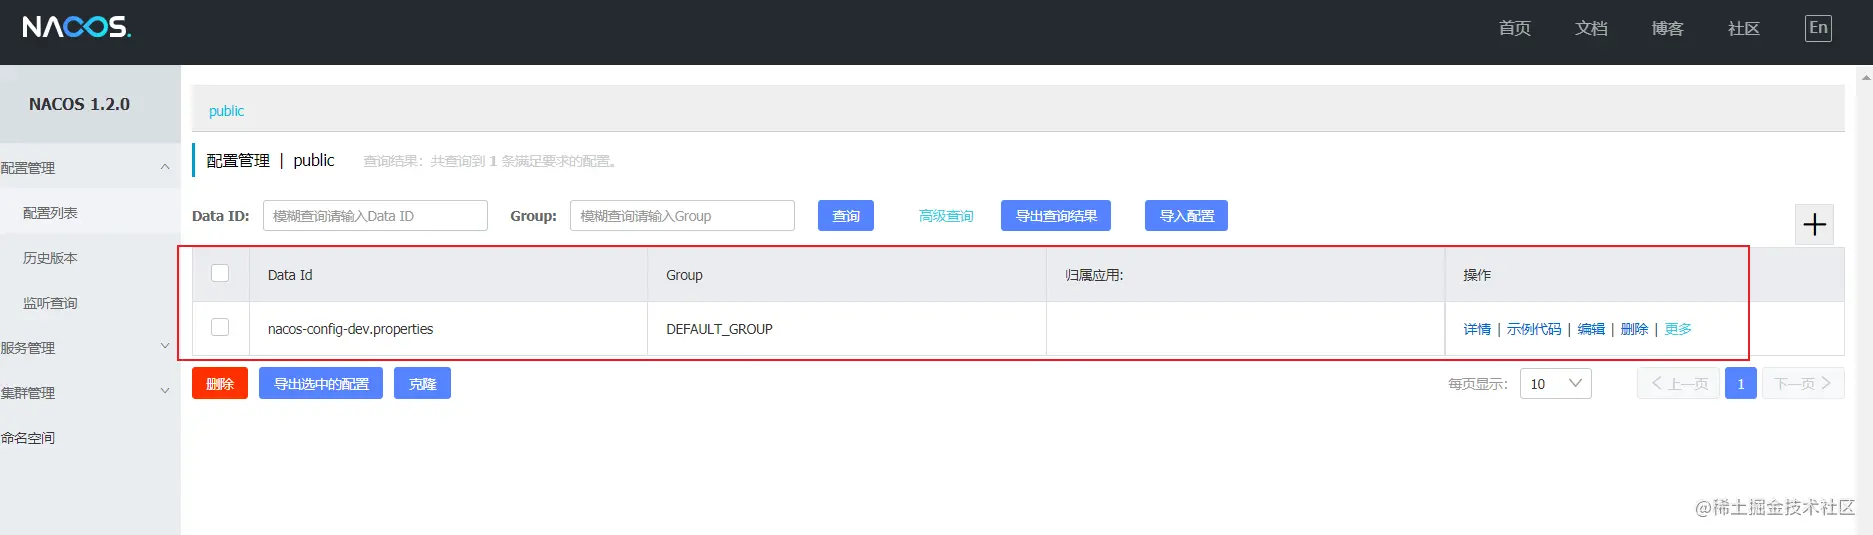Focus the Data ID search input
The width and height of the screenshot is (1873, 535).
375,216
